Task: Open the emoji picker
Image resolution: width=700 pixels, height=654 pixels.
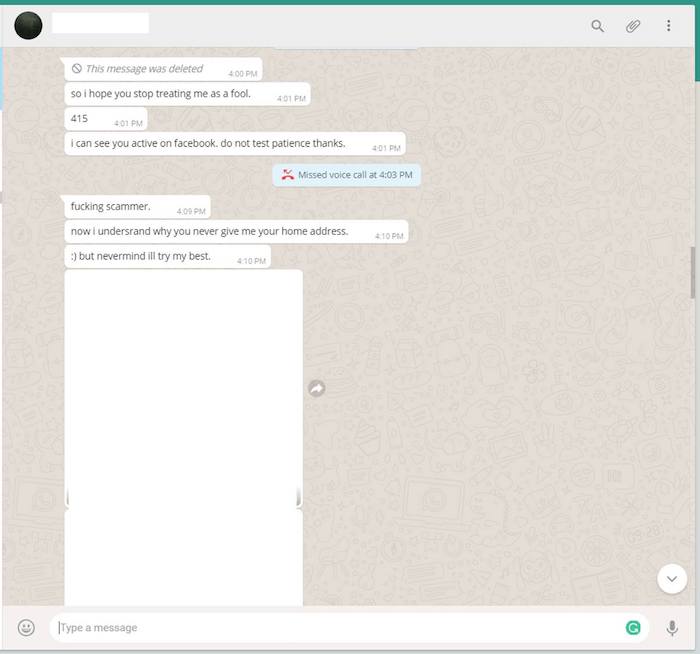Action: click(27, 628)
